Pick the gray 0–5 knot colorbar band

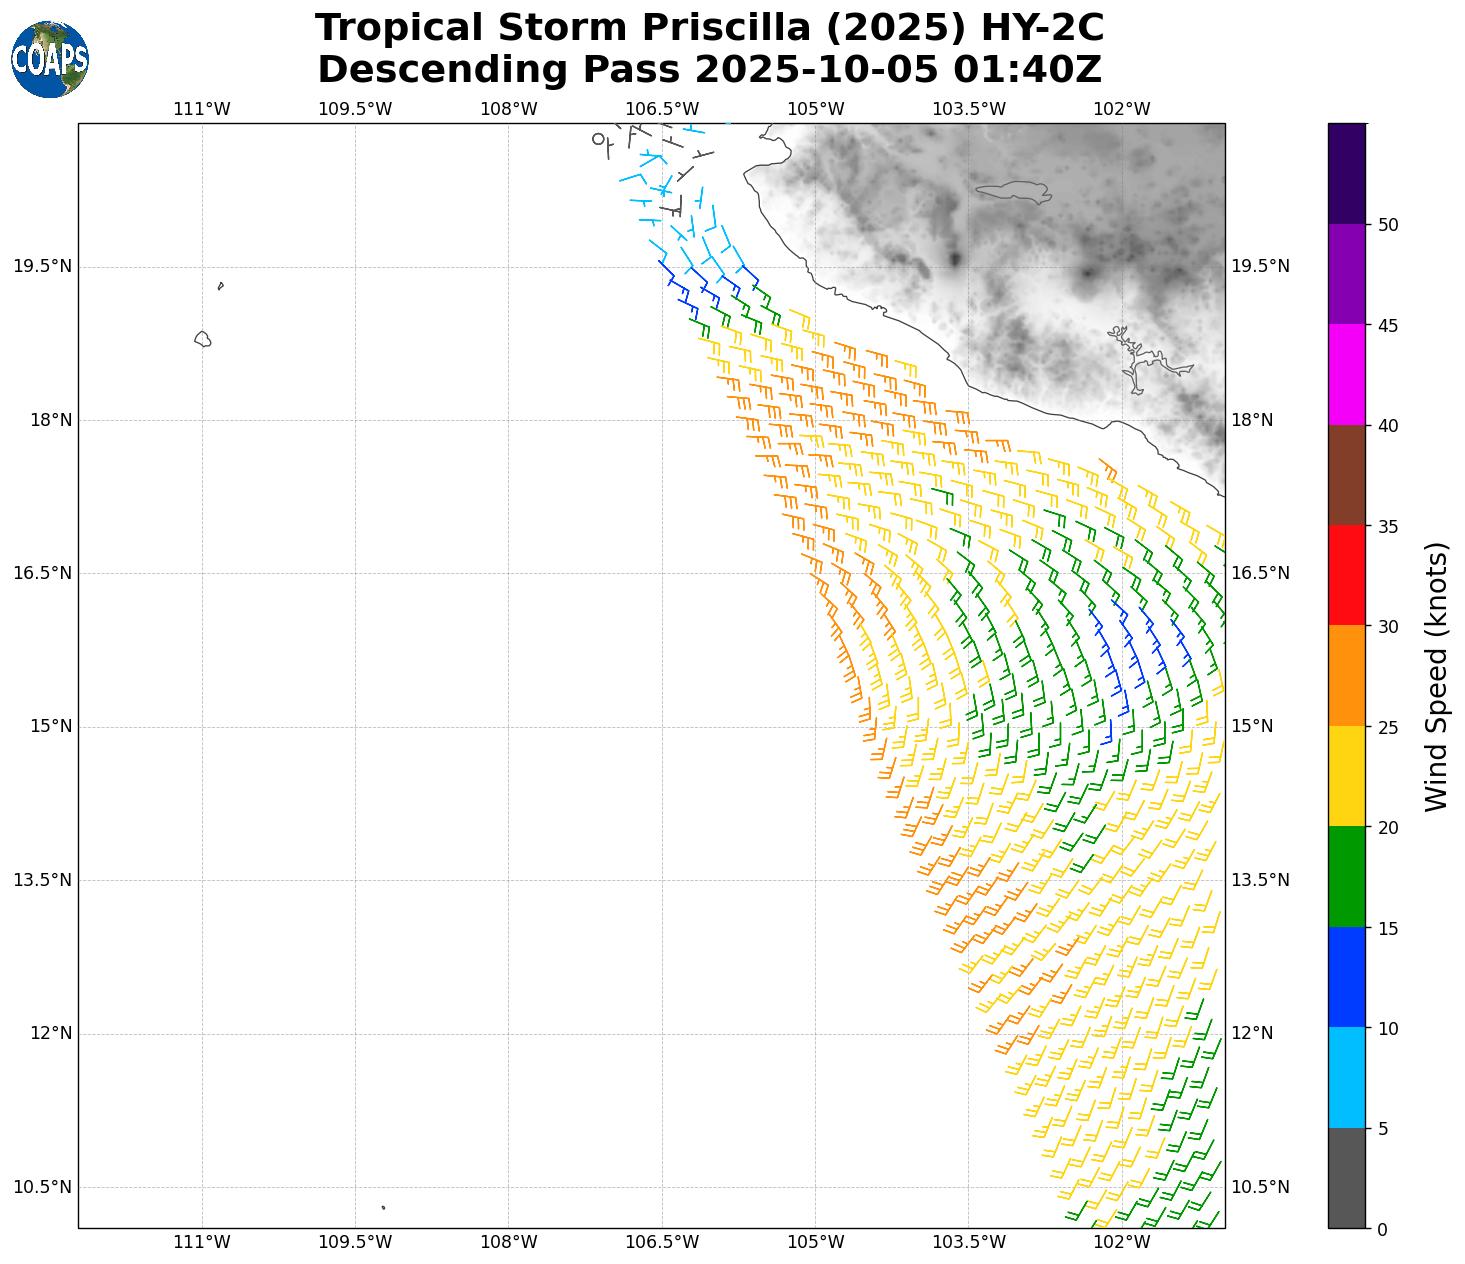point(1346,1178)
